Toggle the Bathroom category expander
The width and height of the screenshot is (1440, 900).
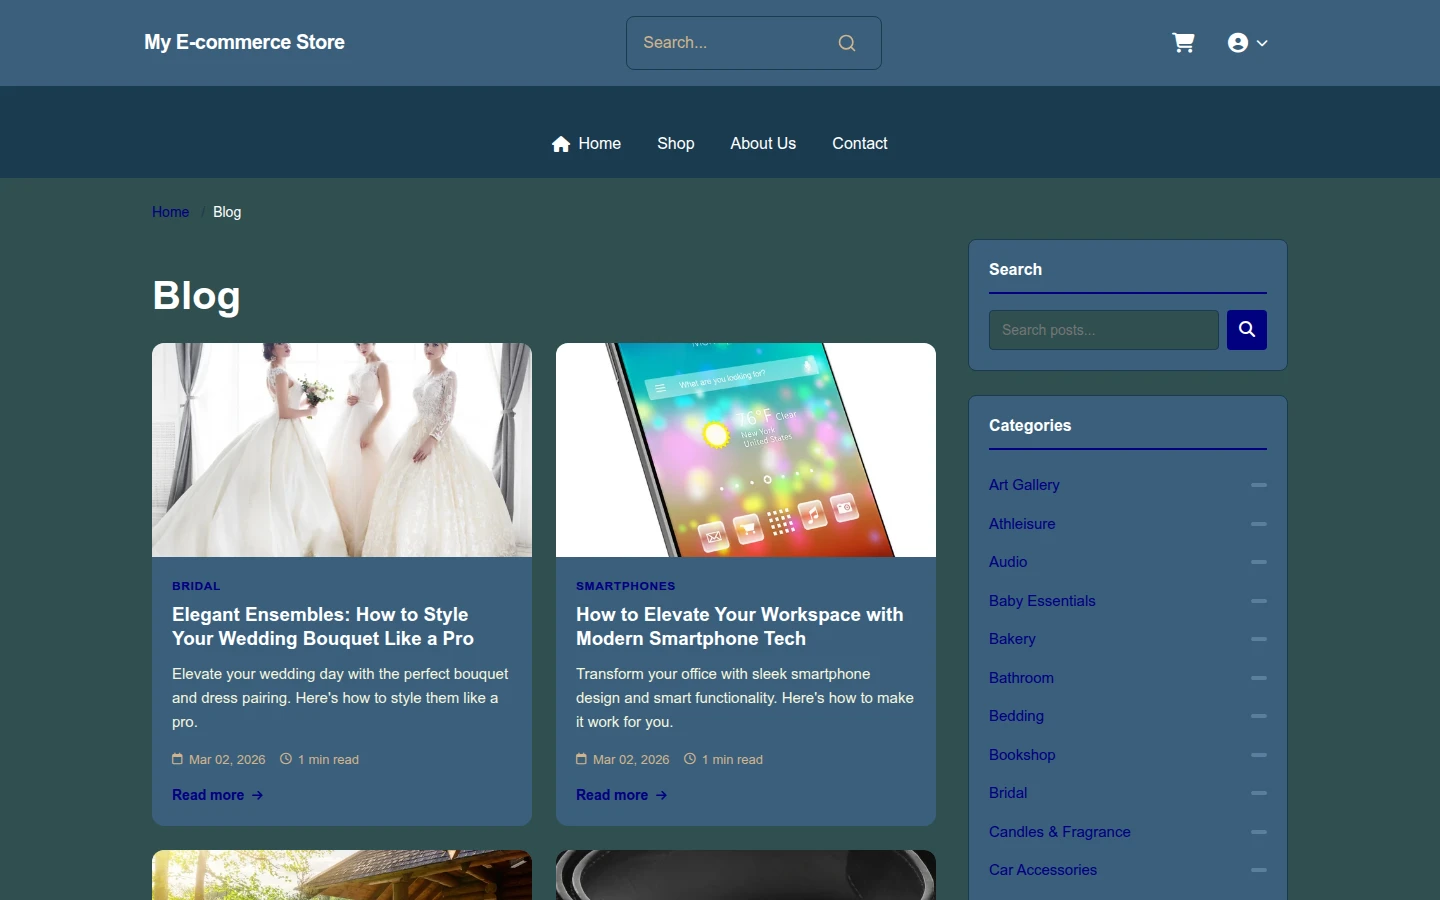click(x=1259, y=678)
